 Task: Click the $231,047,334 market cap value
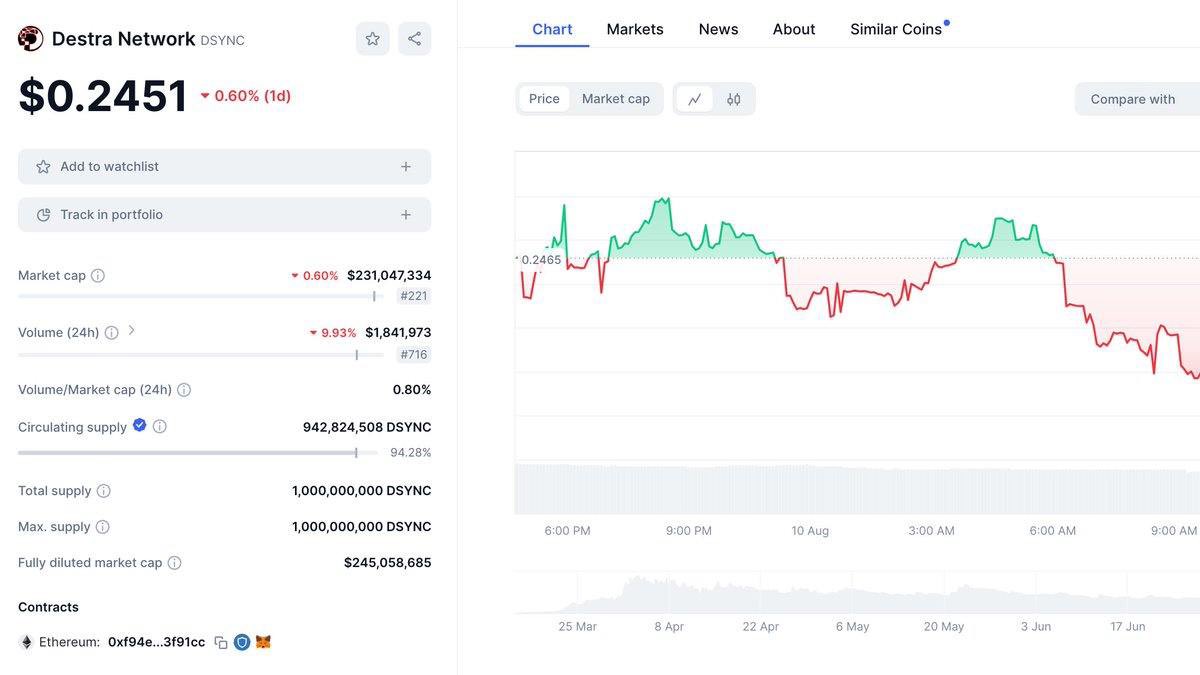(x=389, y=275)
